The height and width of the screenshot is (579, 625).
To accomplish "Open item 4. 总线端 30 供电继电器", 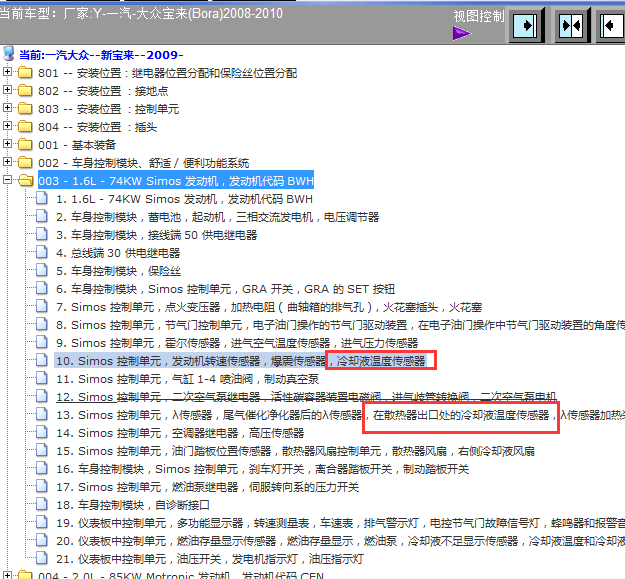I will tap(118, 253).
